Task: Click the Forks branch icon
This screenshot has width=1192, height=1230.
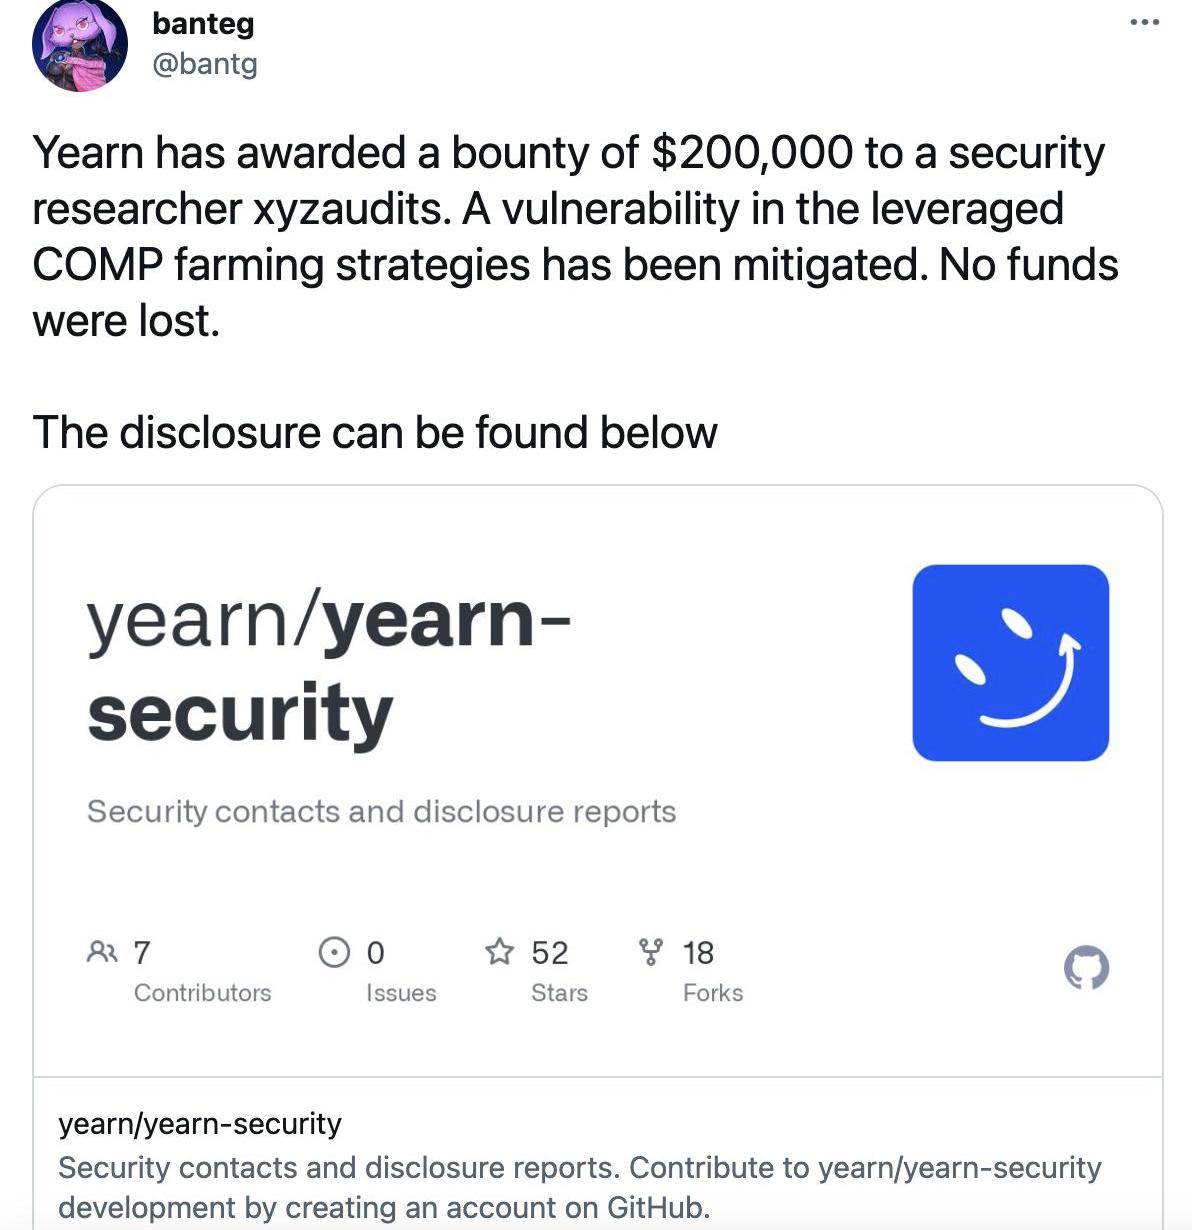Action: point(651,951)
